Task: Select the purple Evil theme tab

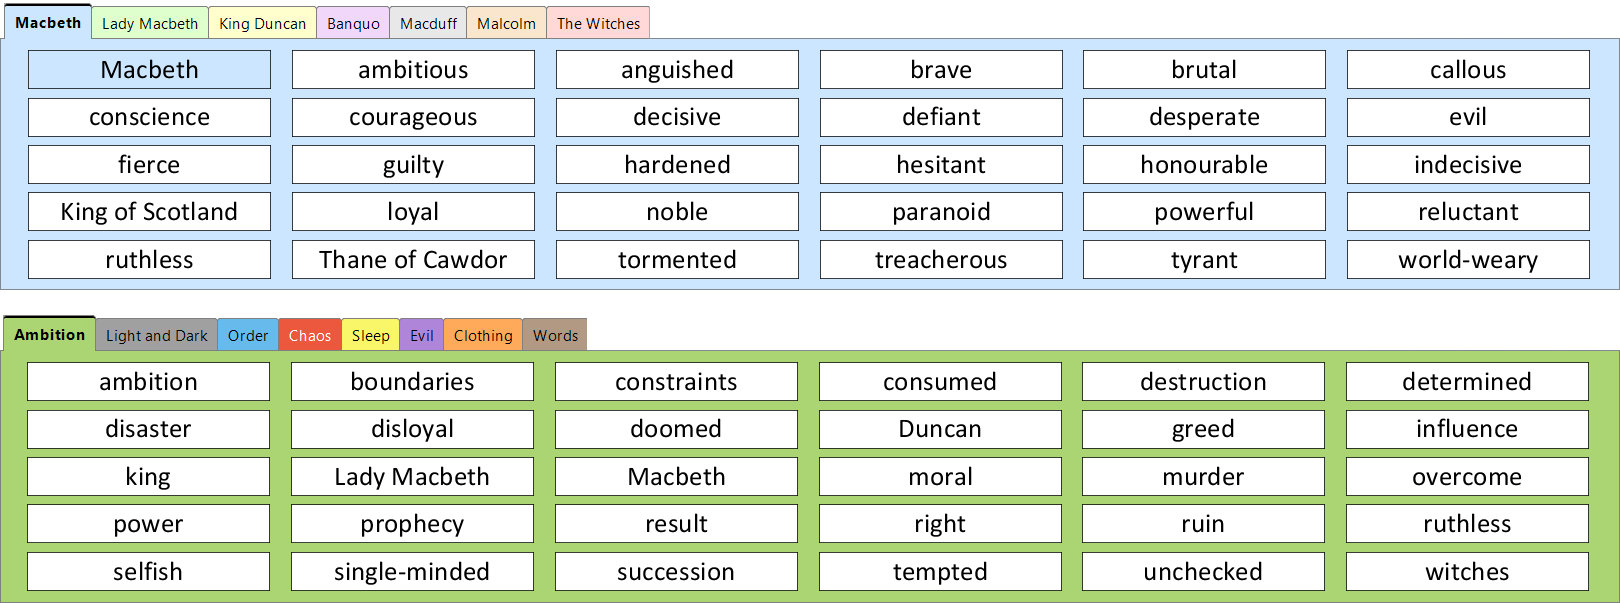Action: (x=421, y=336)
